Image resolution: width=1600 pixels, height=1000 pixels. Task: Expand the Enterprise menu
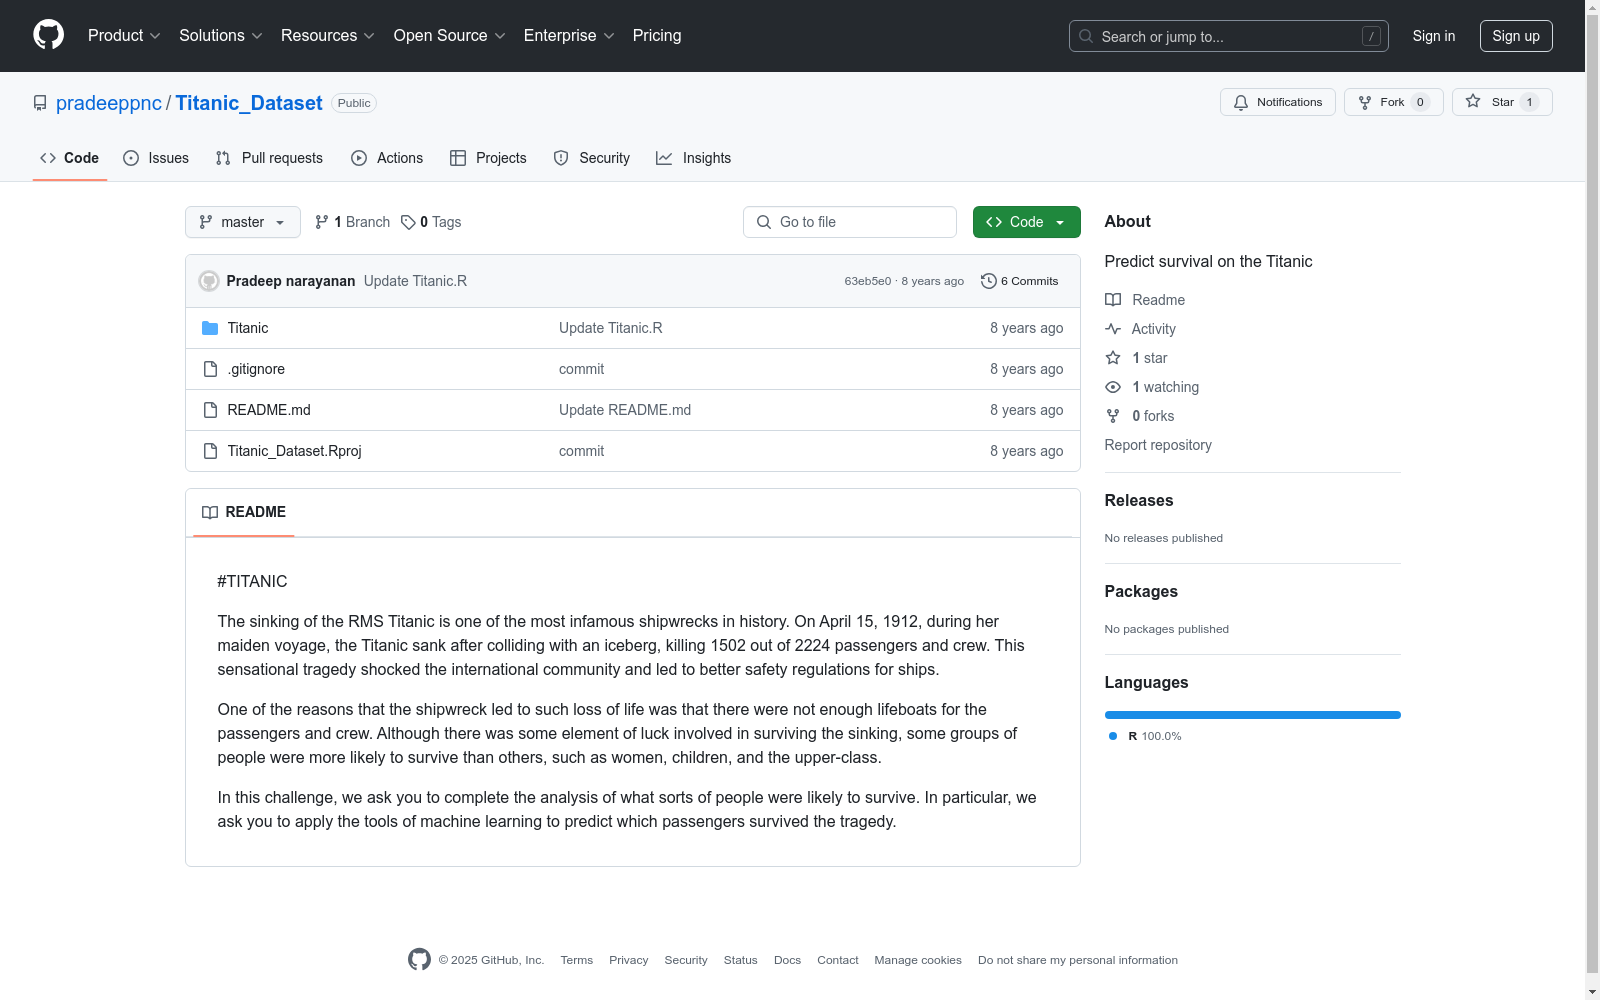[x=569, y=36]
